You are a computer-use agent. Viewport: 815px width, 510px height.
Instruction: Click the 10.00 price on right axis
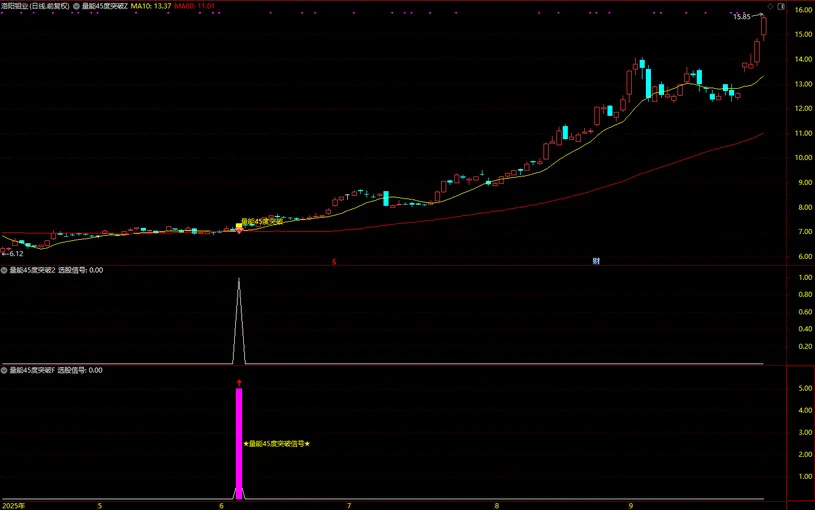(803, 158)
